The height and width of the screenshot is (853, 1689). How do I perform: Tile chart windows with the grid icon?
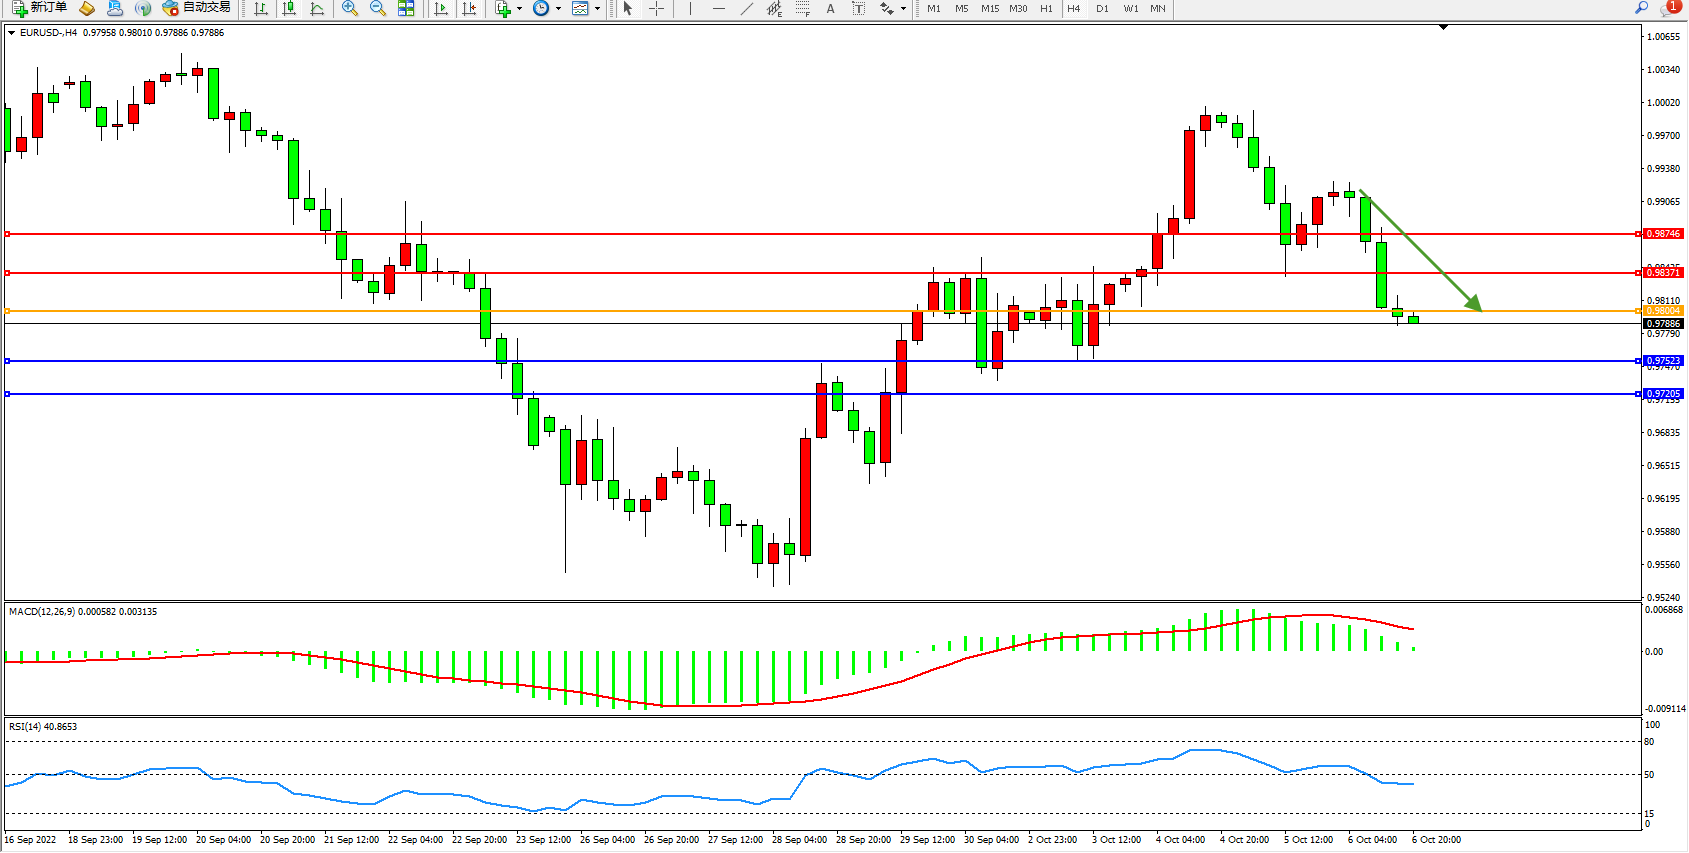tap(406, 9)
